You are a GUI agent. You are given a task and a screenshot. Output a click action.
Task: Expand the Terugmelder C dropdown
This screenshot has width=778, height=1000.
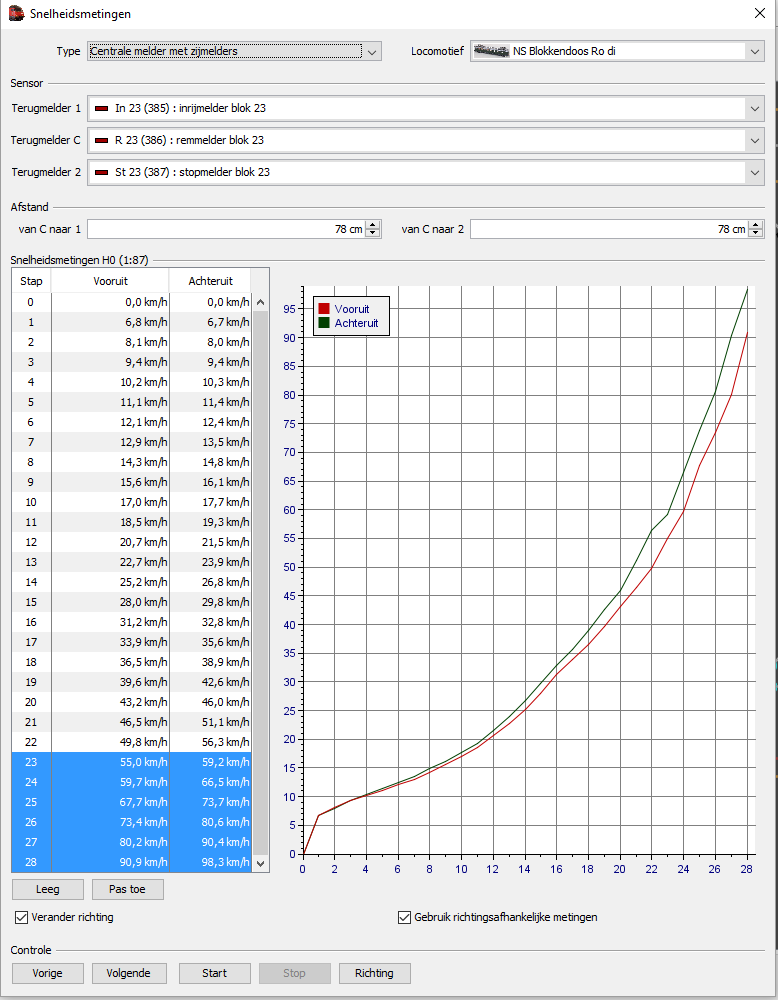754,140
